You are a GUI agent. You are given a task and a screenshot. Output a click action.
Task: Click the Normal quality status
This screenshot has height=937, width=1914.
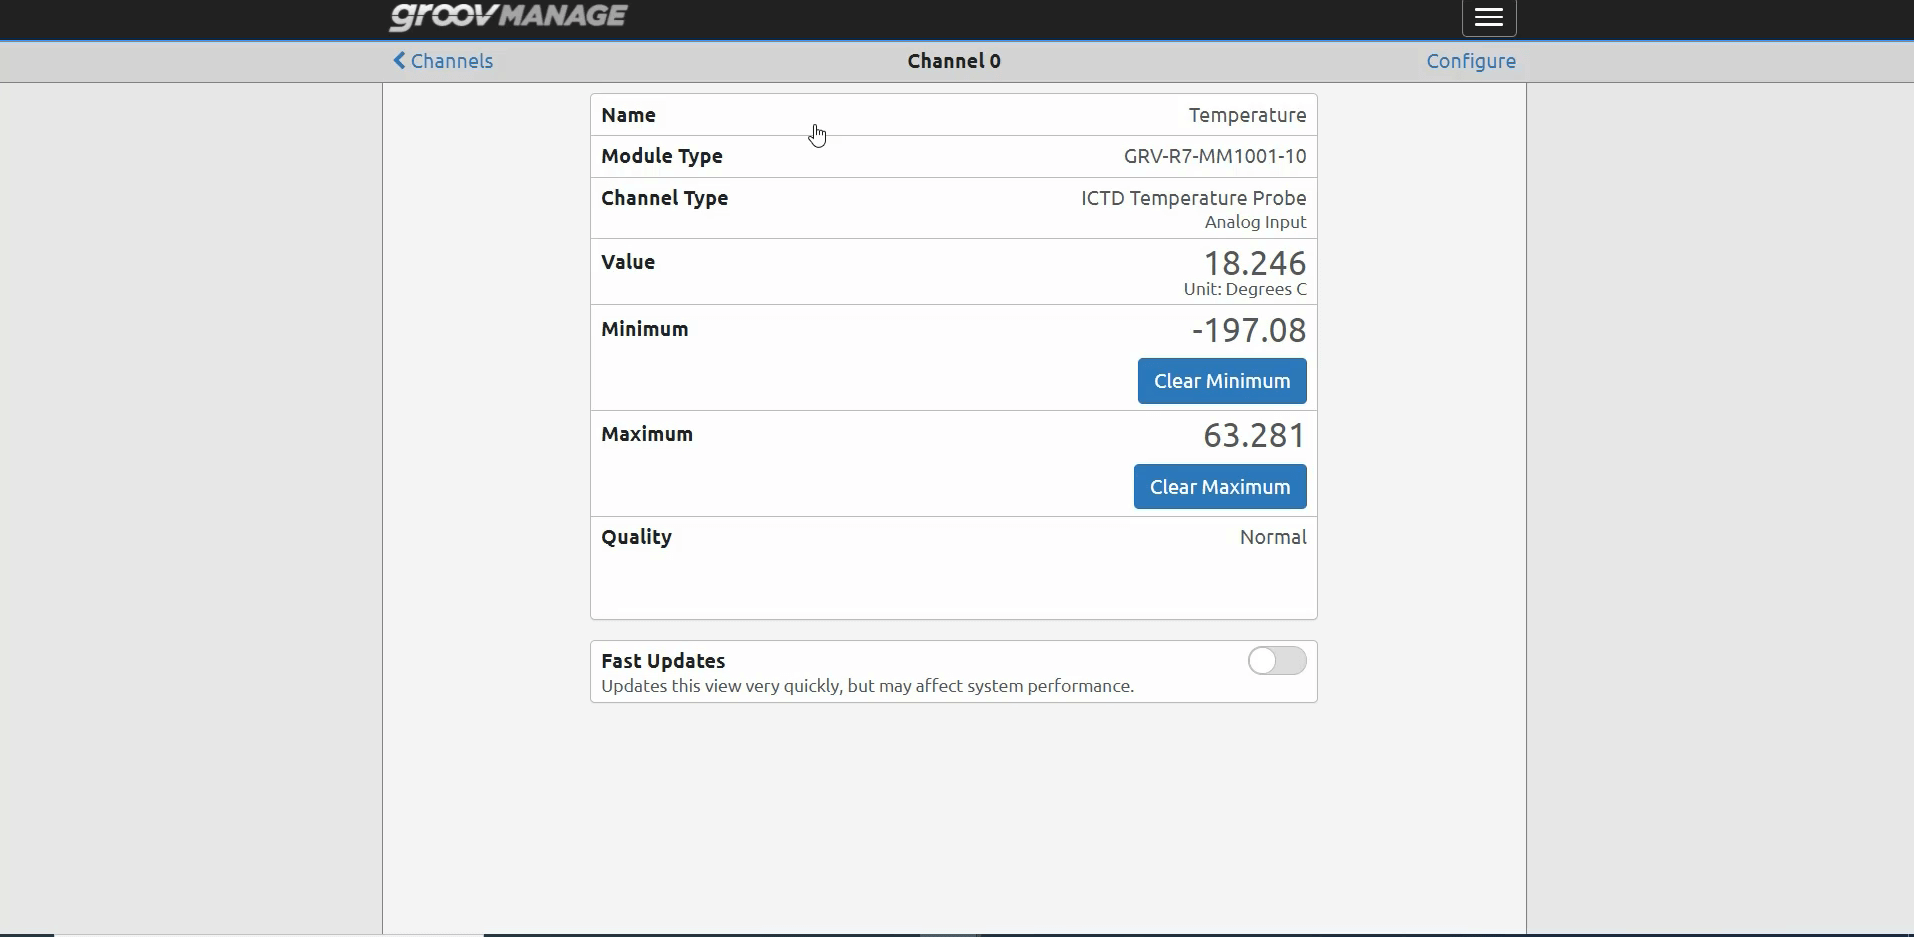point(1273,537)
